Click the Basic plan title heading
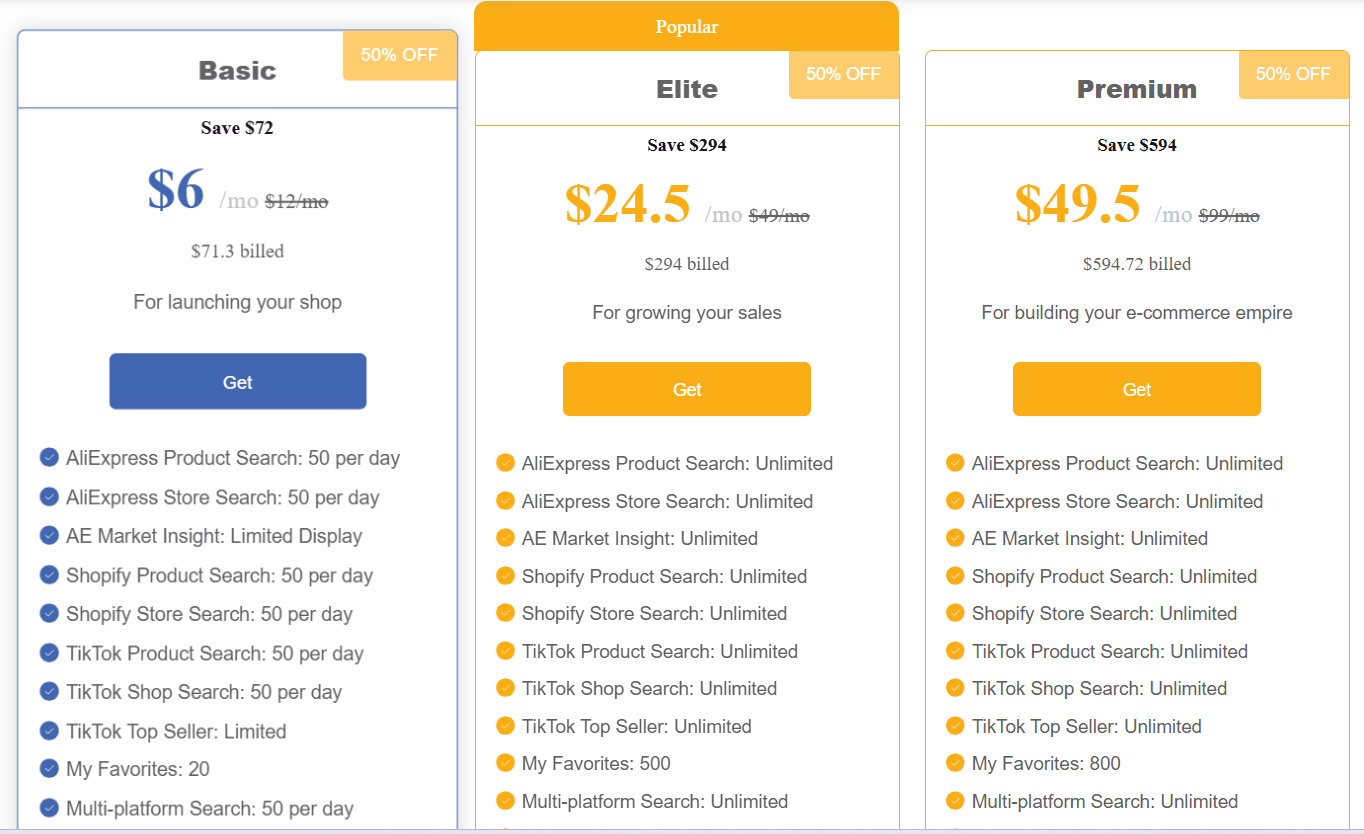 click(x=237, y=71)
